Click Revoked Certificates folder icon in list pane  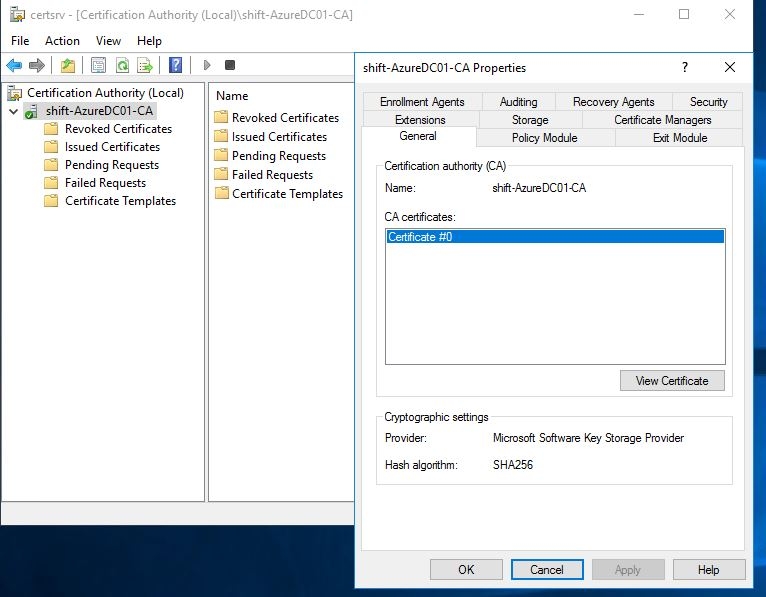[x=221, y=117]
